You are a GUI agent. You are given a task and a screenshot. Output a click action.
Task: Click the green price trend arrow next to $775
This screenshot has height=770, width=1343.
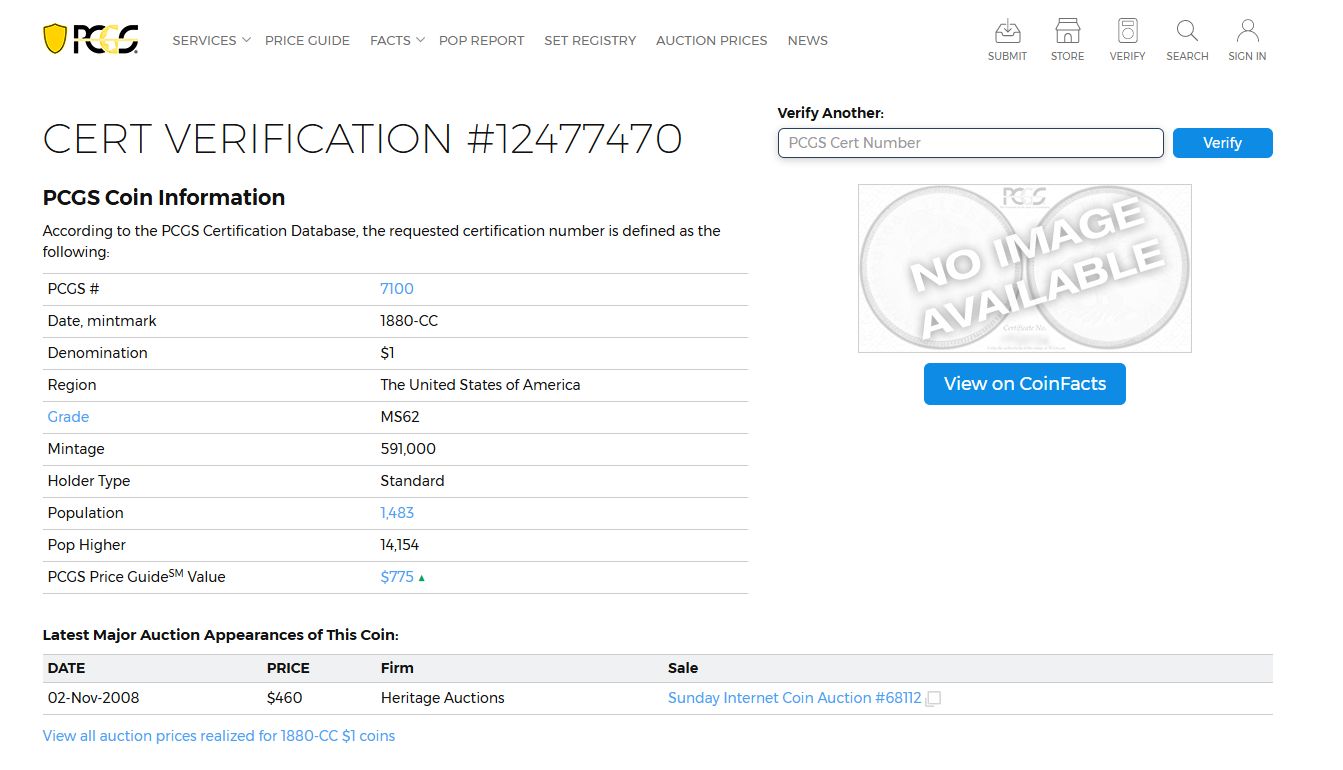pos(422,578)
